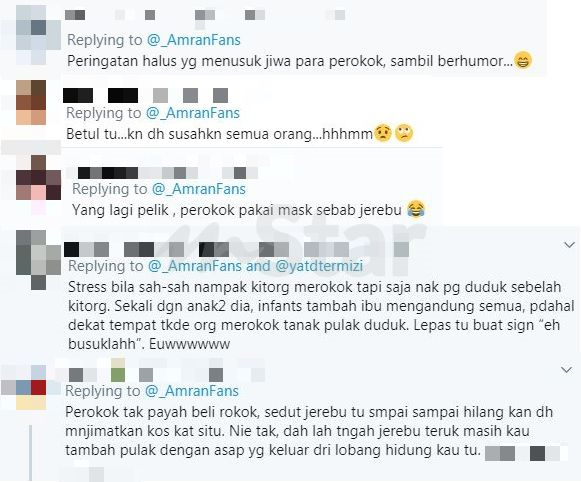The width and height of the screenshot is (581, 482).
Task: Click the rolling eyes emoji
Action: [404, 133]
